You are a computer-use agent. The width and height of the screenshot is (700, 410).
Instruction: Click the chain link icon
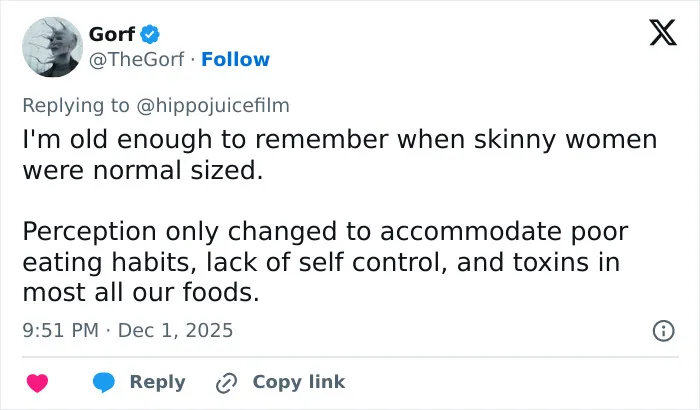click(x=226, y=383)
